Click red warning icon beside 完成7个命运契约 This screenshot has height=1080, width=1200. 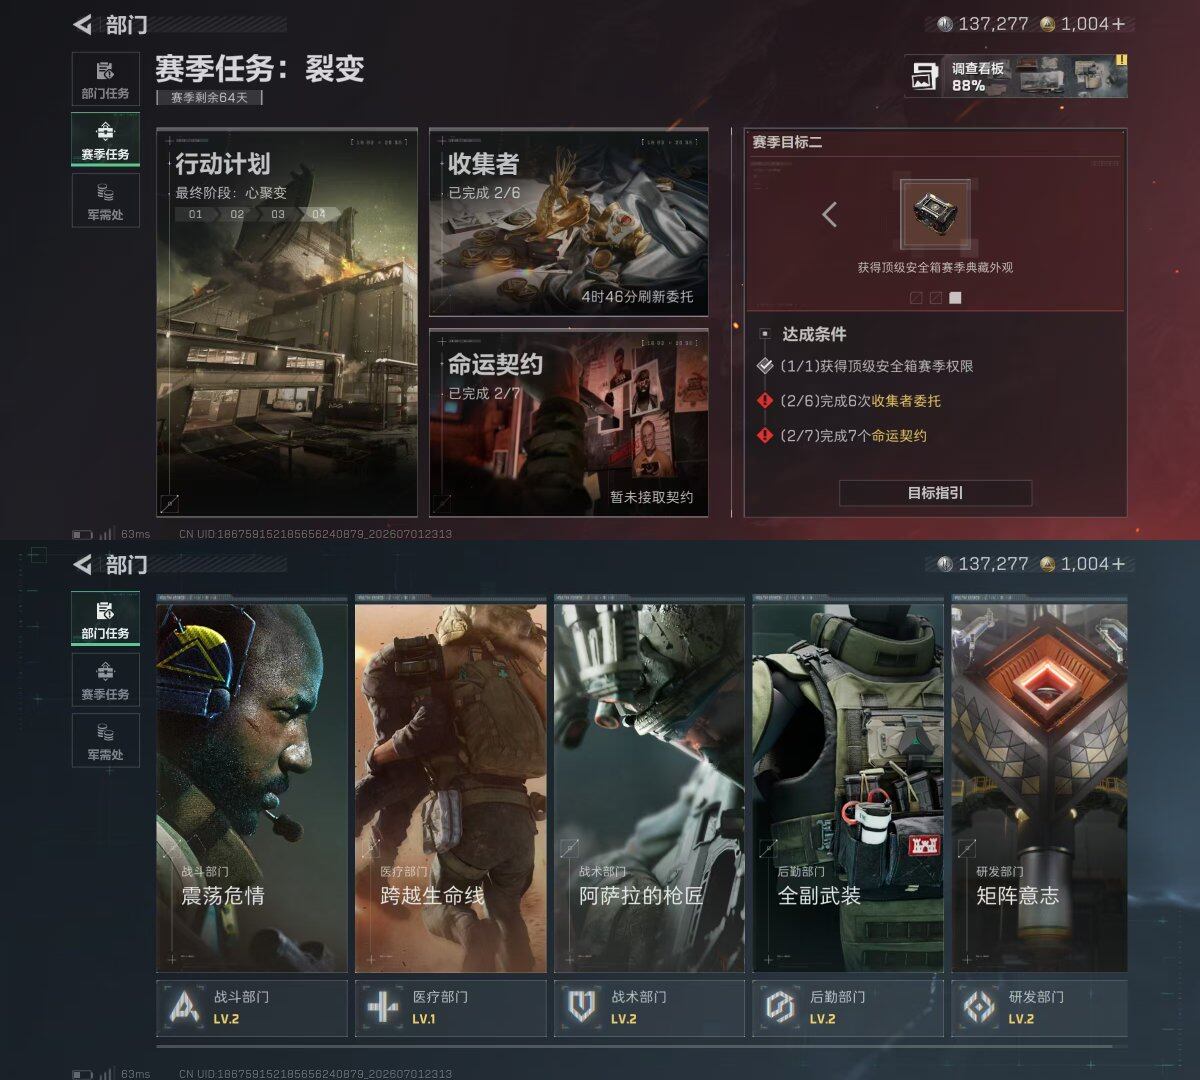(x=765, y=436)
